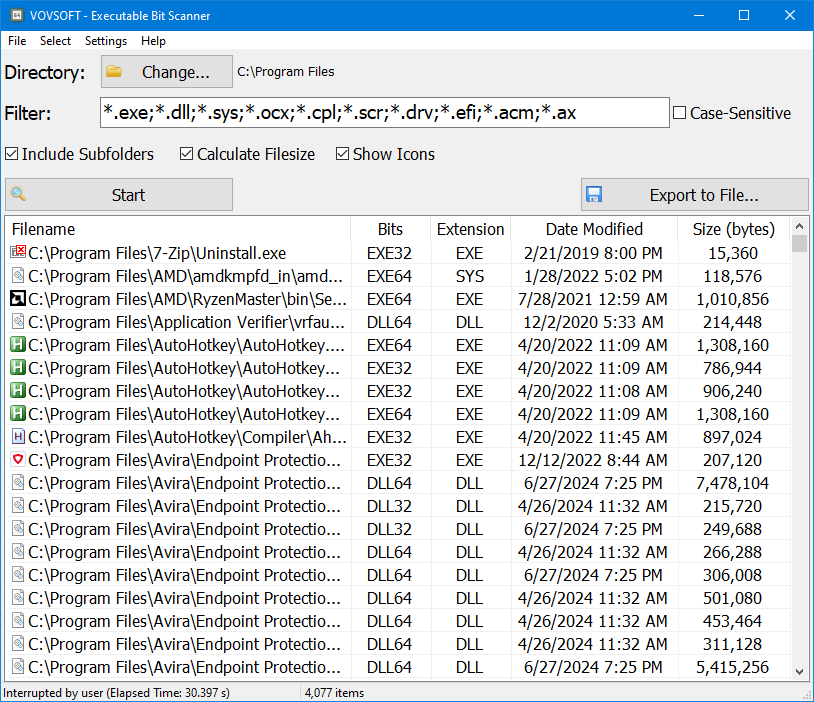814x702 pixels.
Task: Click the icon of the 249,688 byte Avira DLL
Action: coord(18,529)
